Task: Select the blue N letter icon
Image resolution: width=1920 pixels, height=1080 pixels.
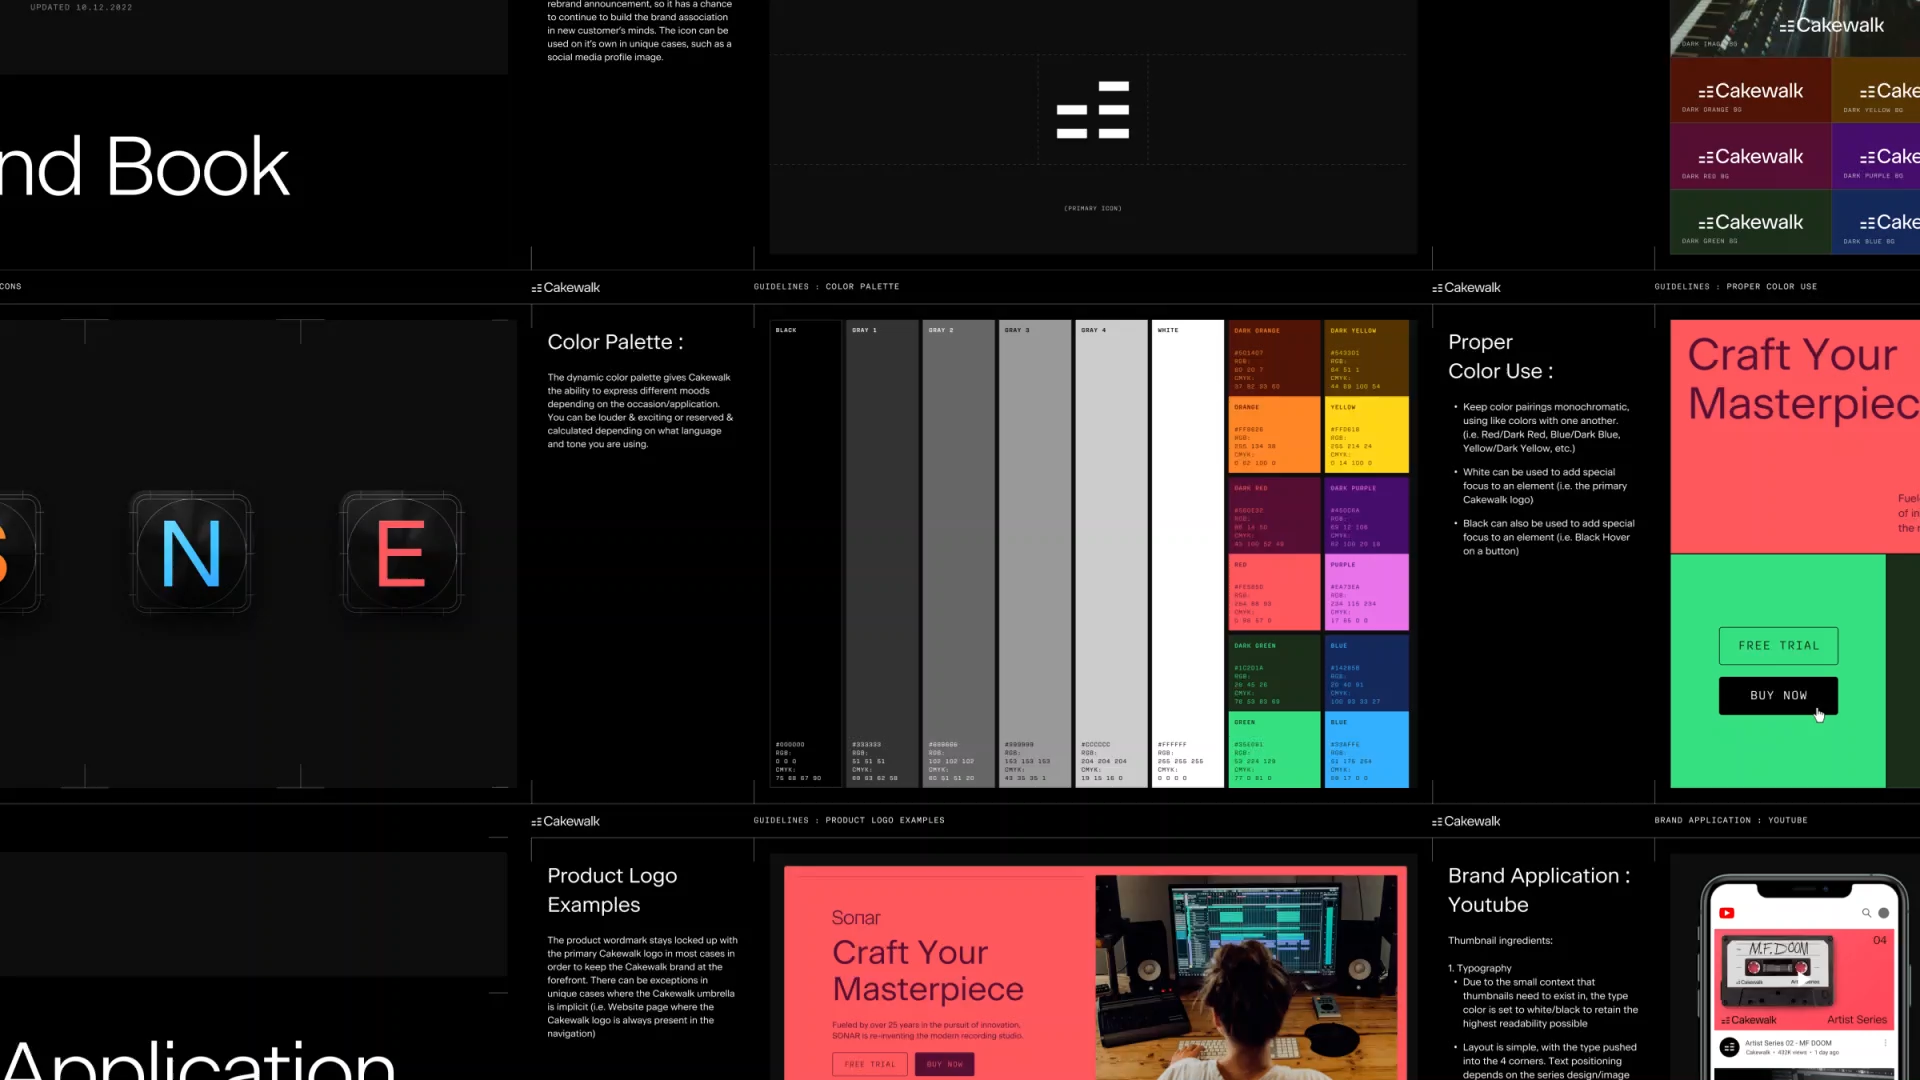Action: [191, 553]
